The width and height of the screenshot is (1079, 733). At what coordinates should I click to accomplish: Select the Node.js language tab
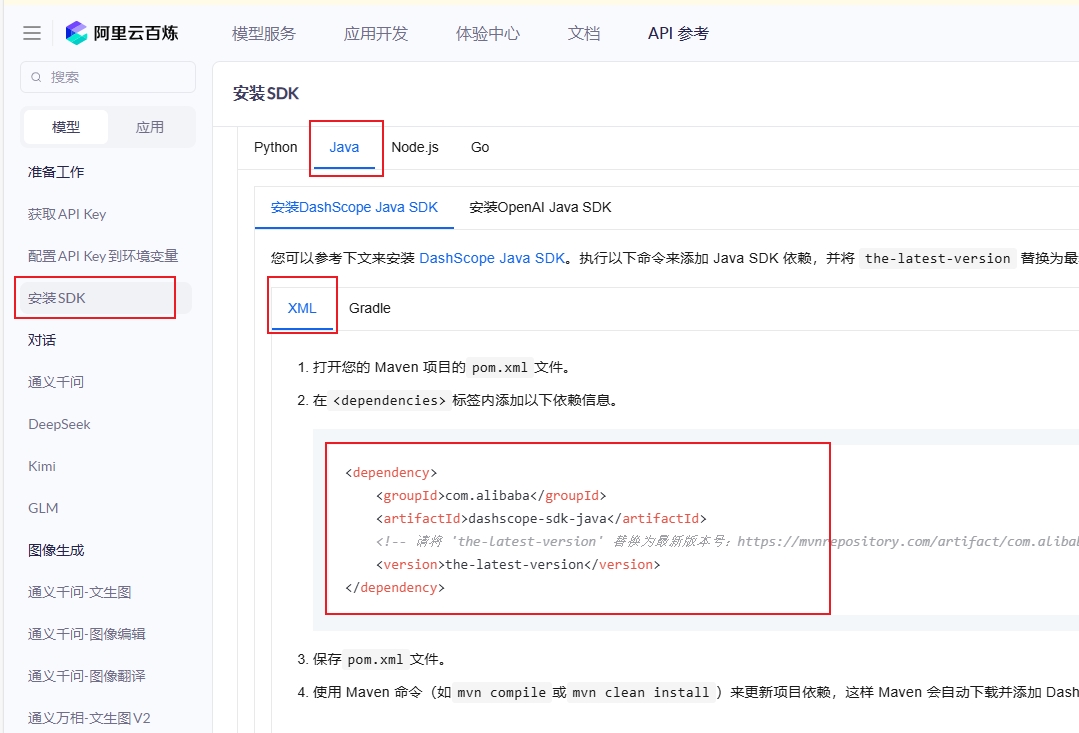tap(415, 147)
